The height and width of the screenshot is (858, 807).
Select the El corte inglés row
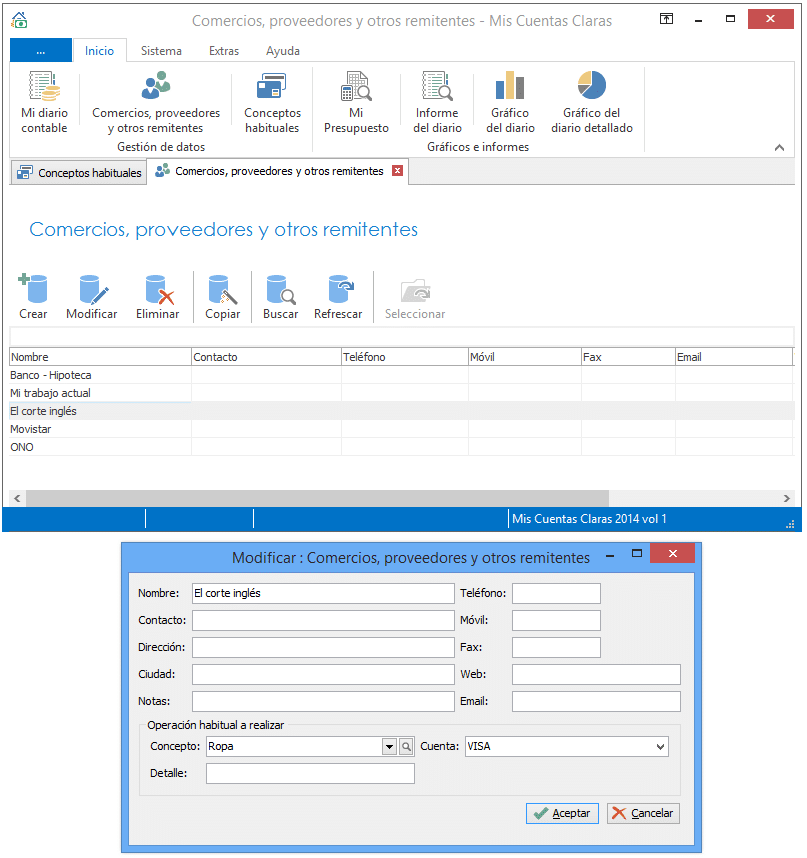[402, 411]
